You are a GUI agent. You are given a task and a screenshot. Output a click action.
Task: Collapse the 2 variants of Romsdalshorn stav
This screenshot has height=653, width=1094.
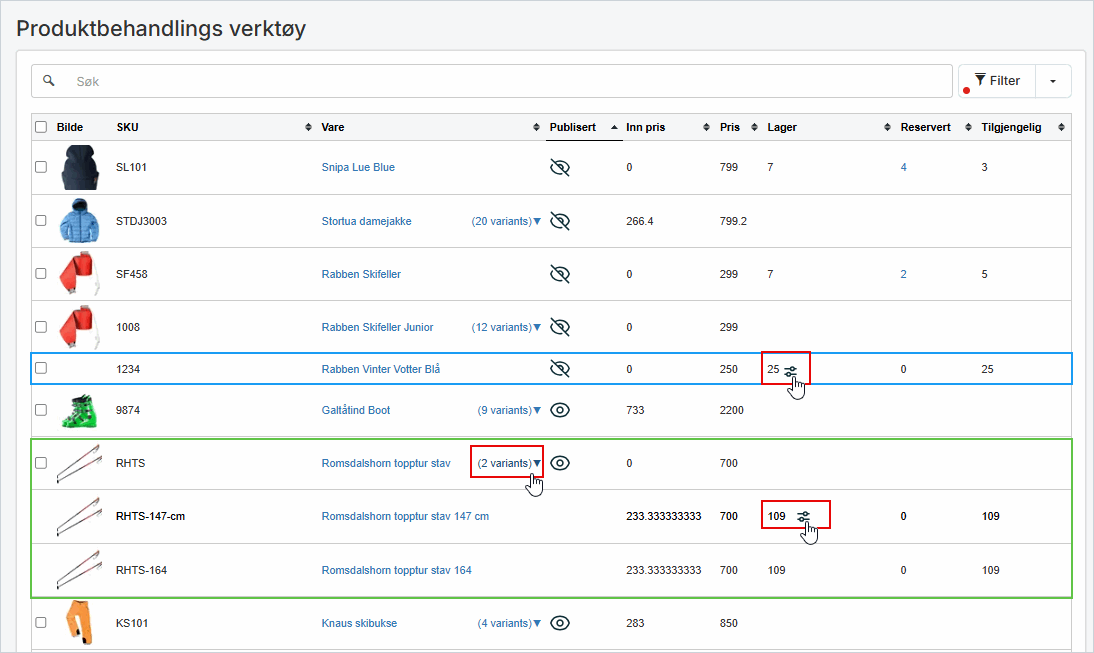pos(508,463)
